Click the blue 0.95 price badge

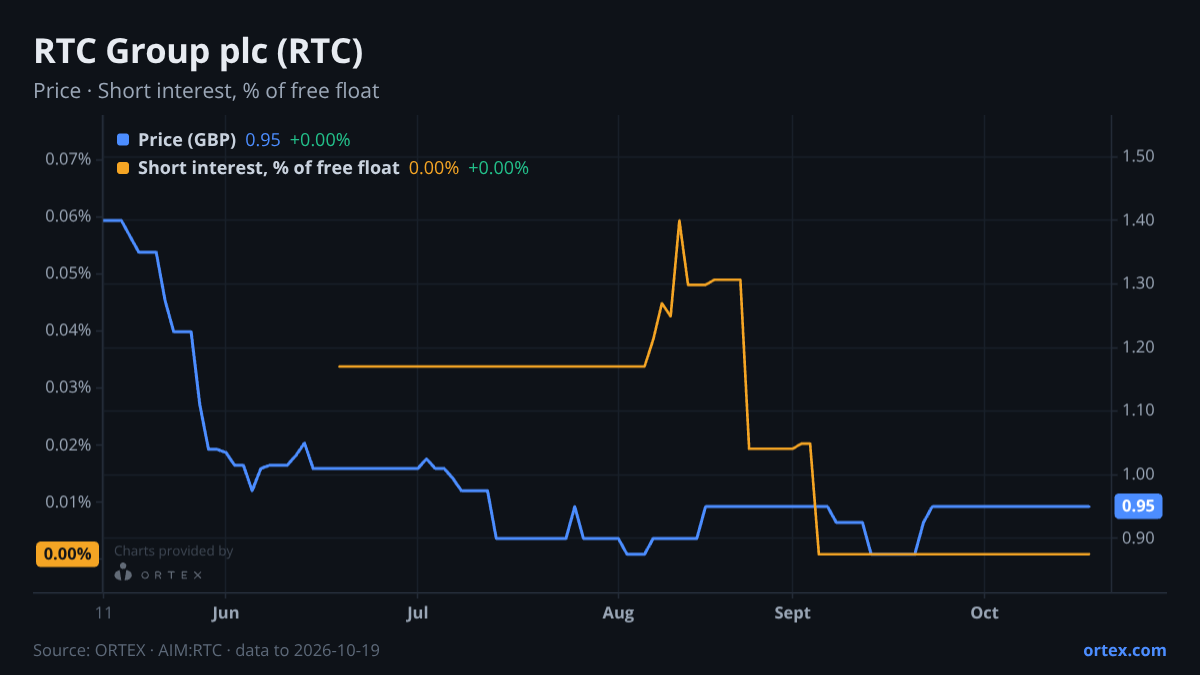tap(1138, 506)
